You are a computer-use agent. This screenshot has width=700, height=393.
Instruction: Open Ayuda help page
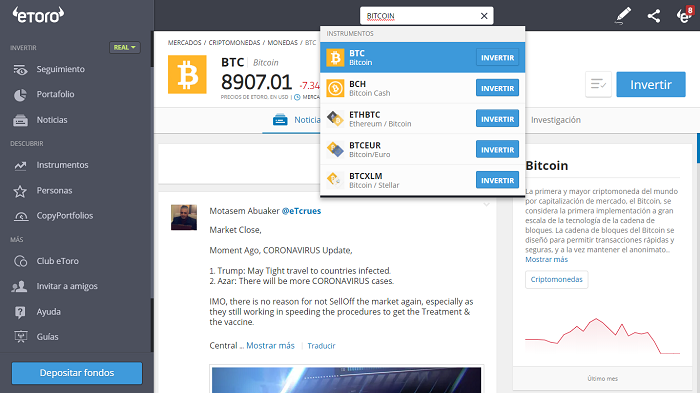point(49,312)
